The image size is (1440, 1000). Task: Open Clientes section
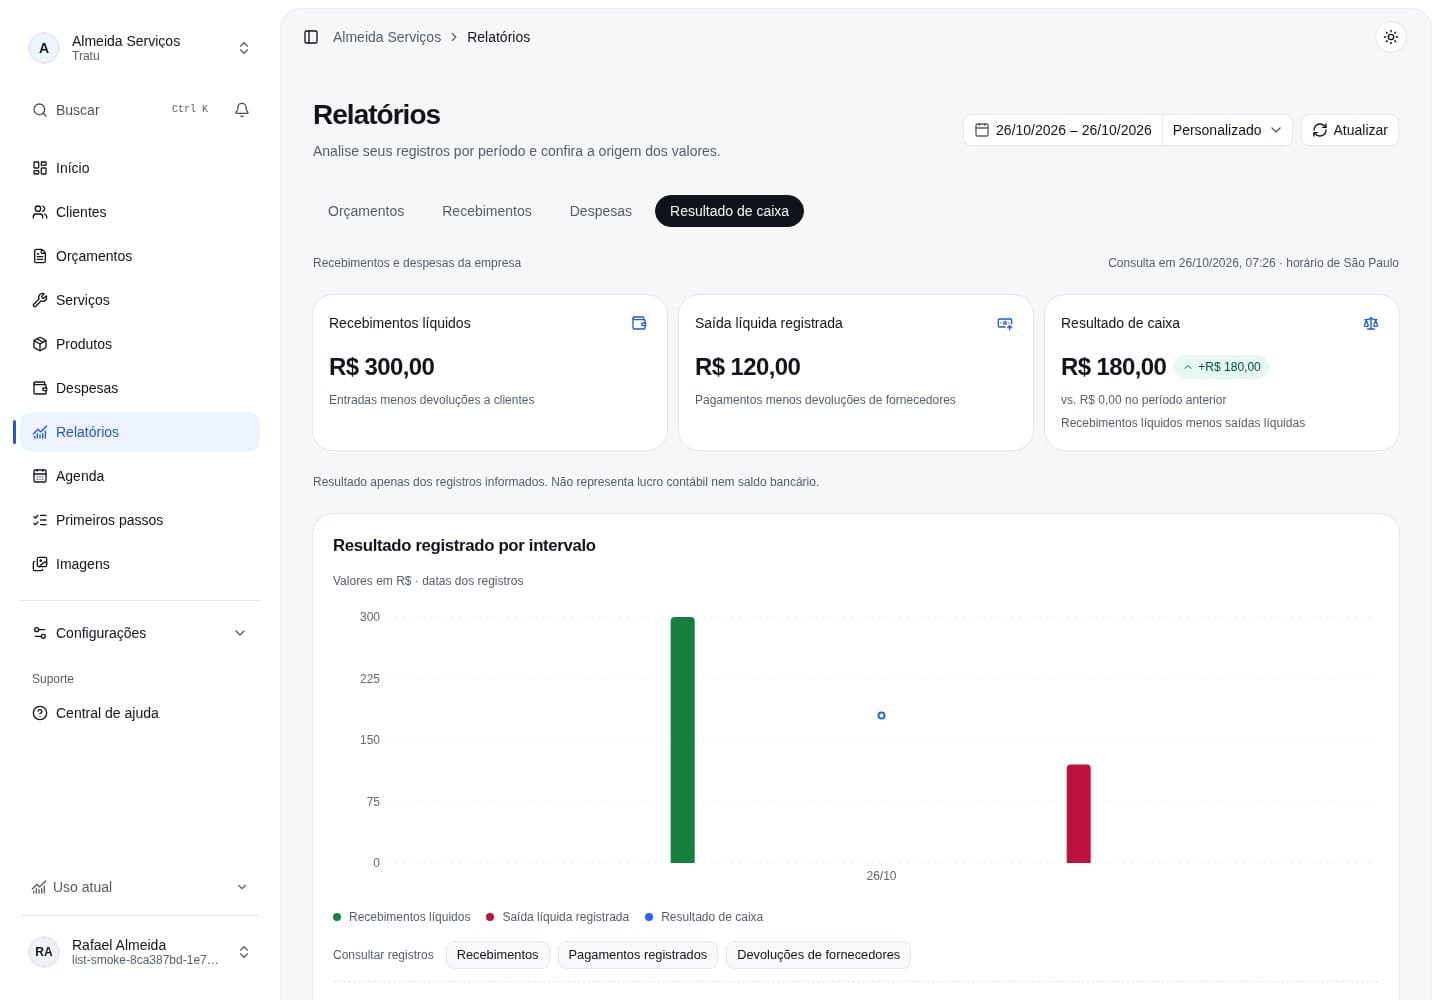click(x=140, y=212)
